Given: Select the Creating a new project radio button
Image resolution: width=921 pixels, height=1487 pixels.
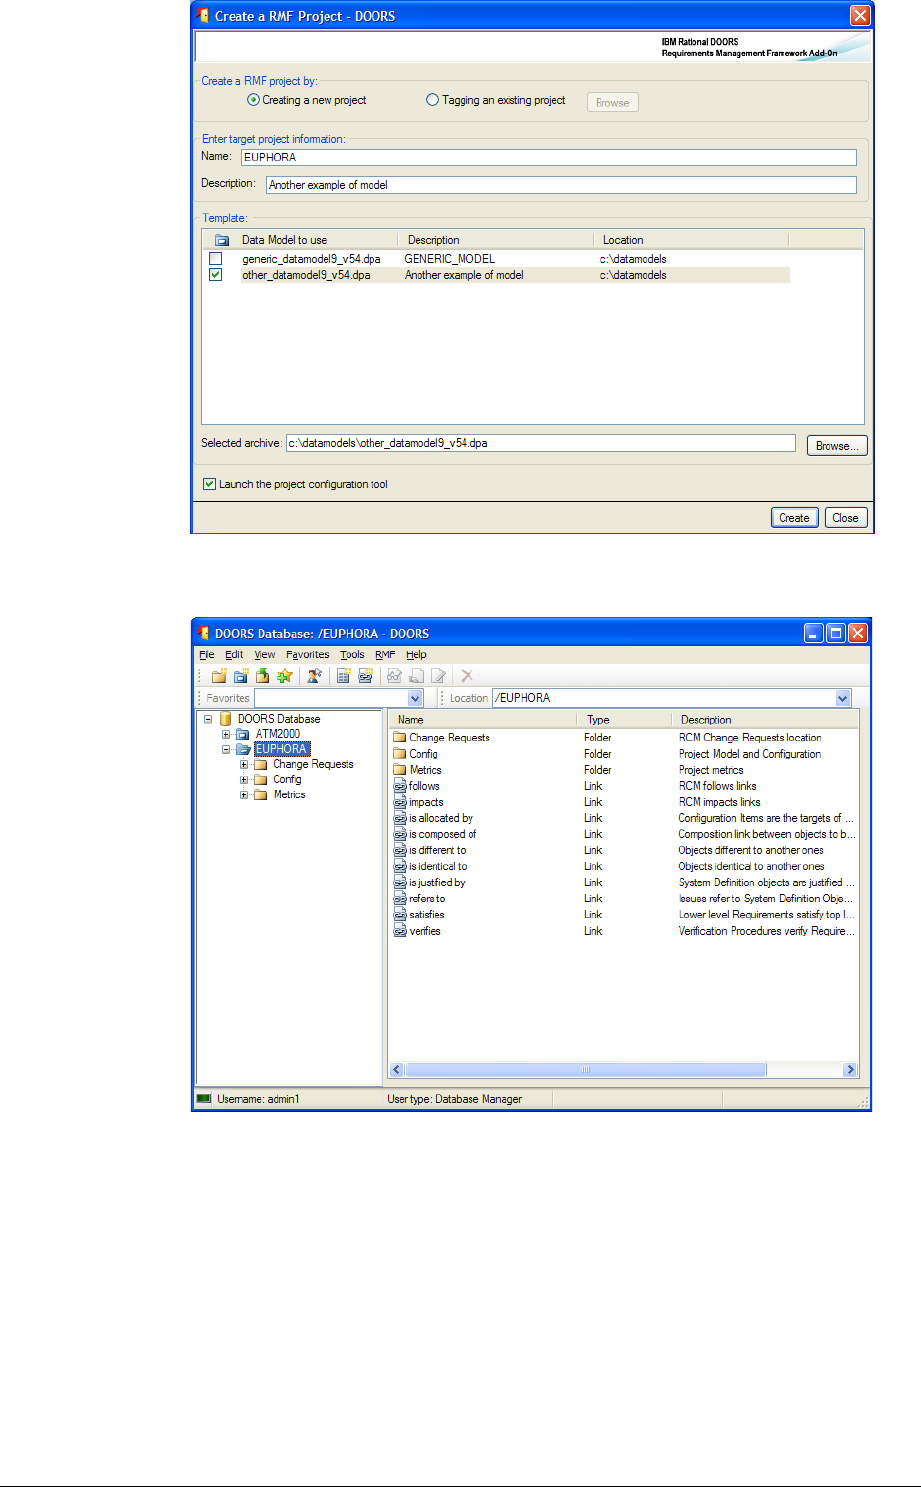Looking at the screenshot, I should 254,100.
